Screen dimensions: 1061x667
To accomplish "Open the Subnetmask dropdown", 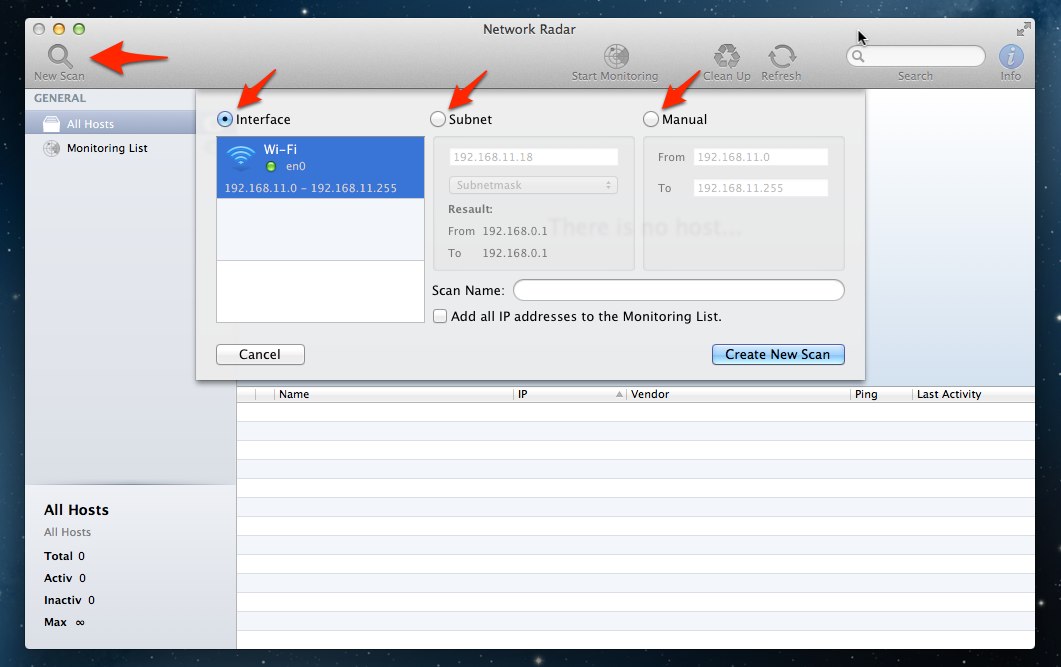I will (x=533, y=185).
